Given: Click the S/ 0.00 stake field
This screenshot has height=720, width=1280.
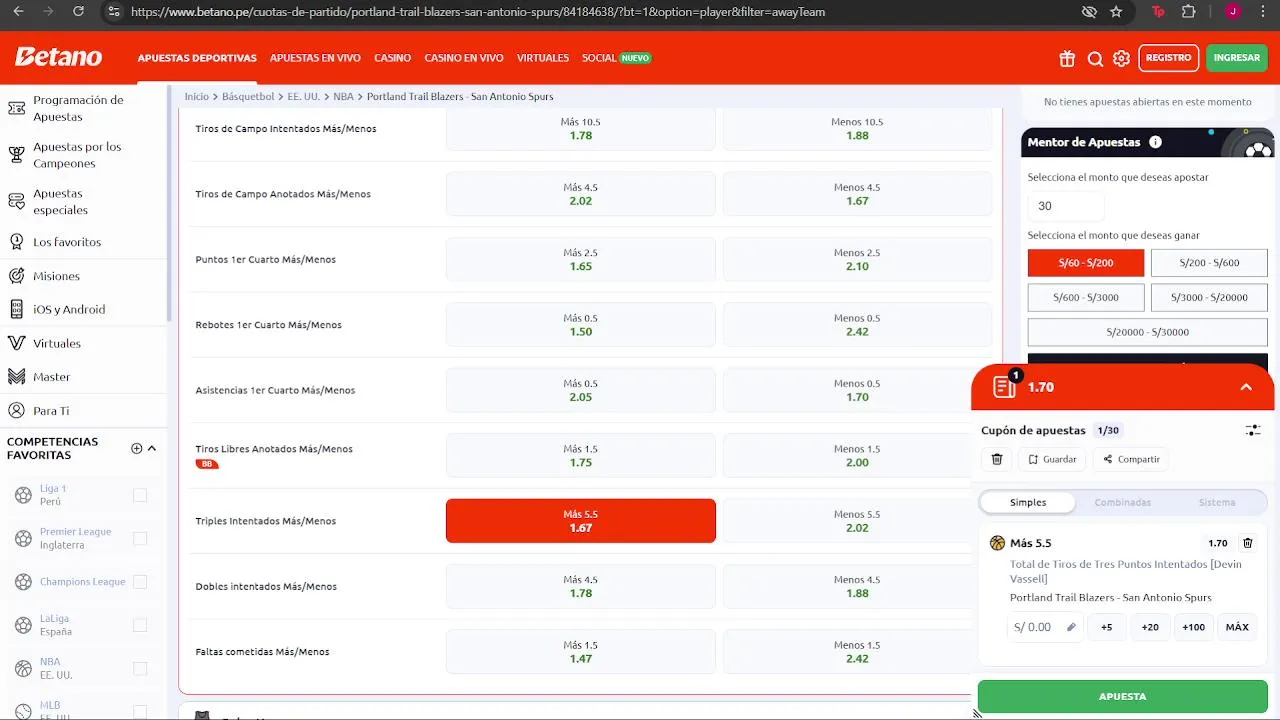Looking at the screenshot, I should (x=1044, y=627).
